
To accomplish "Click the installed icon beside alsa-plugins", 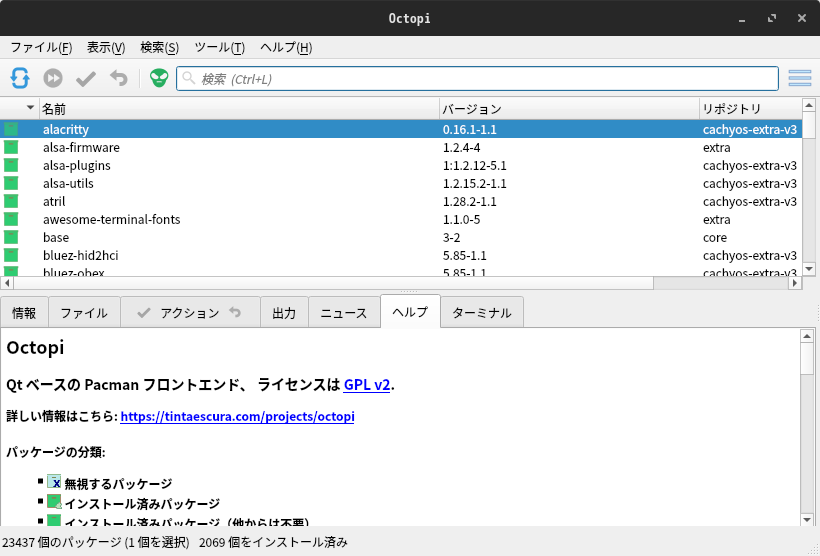I will (11, 165).
